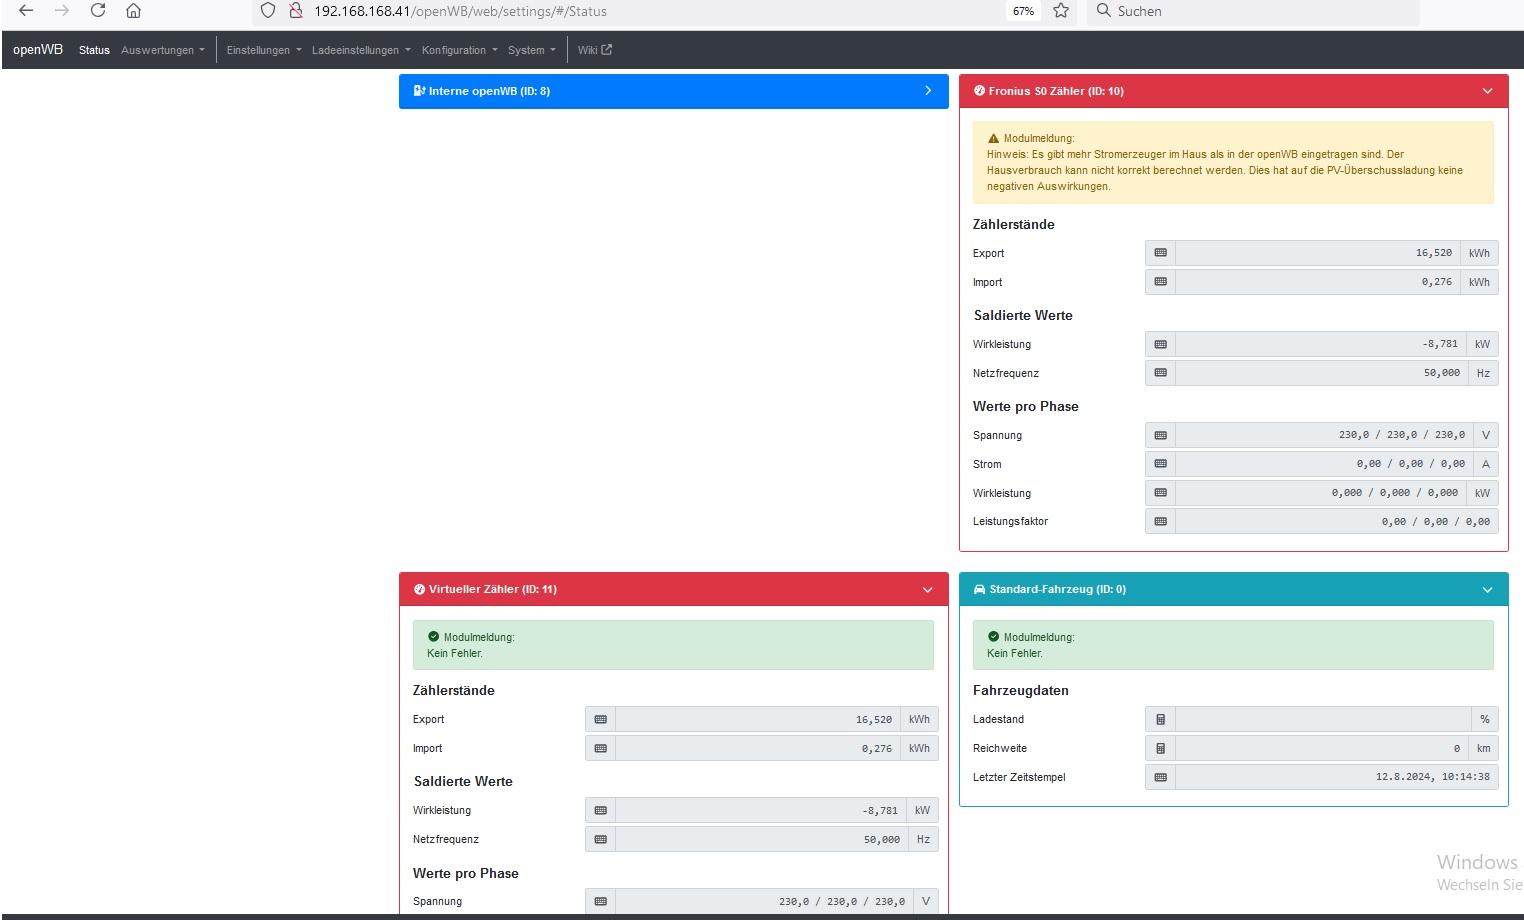Click 'Kein Fehler.' text in Standard-Fahrzeug card
Screen dimensions: 1524x920
[x=1014, y=653]
